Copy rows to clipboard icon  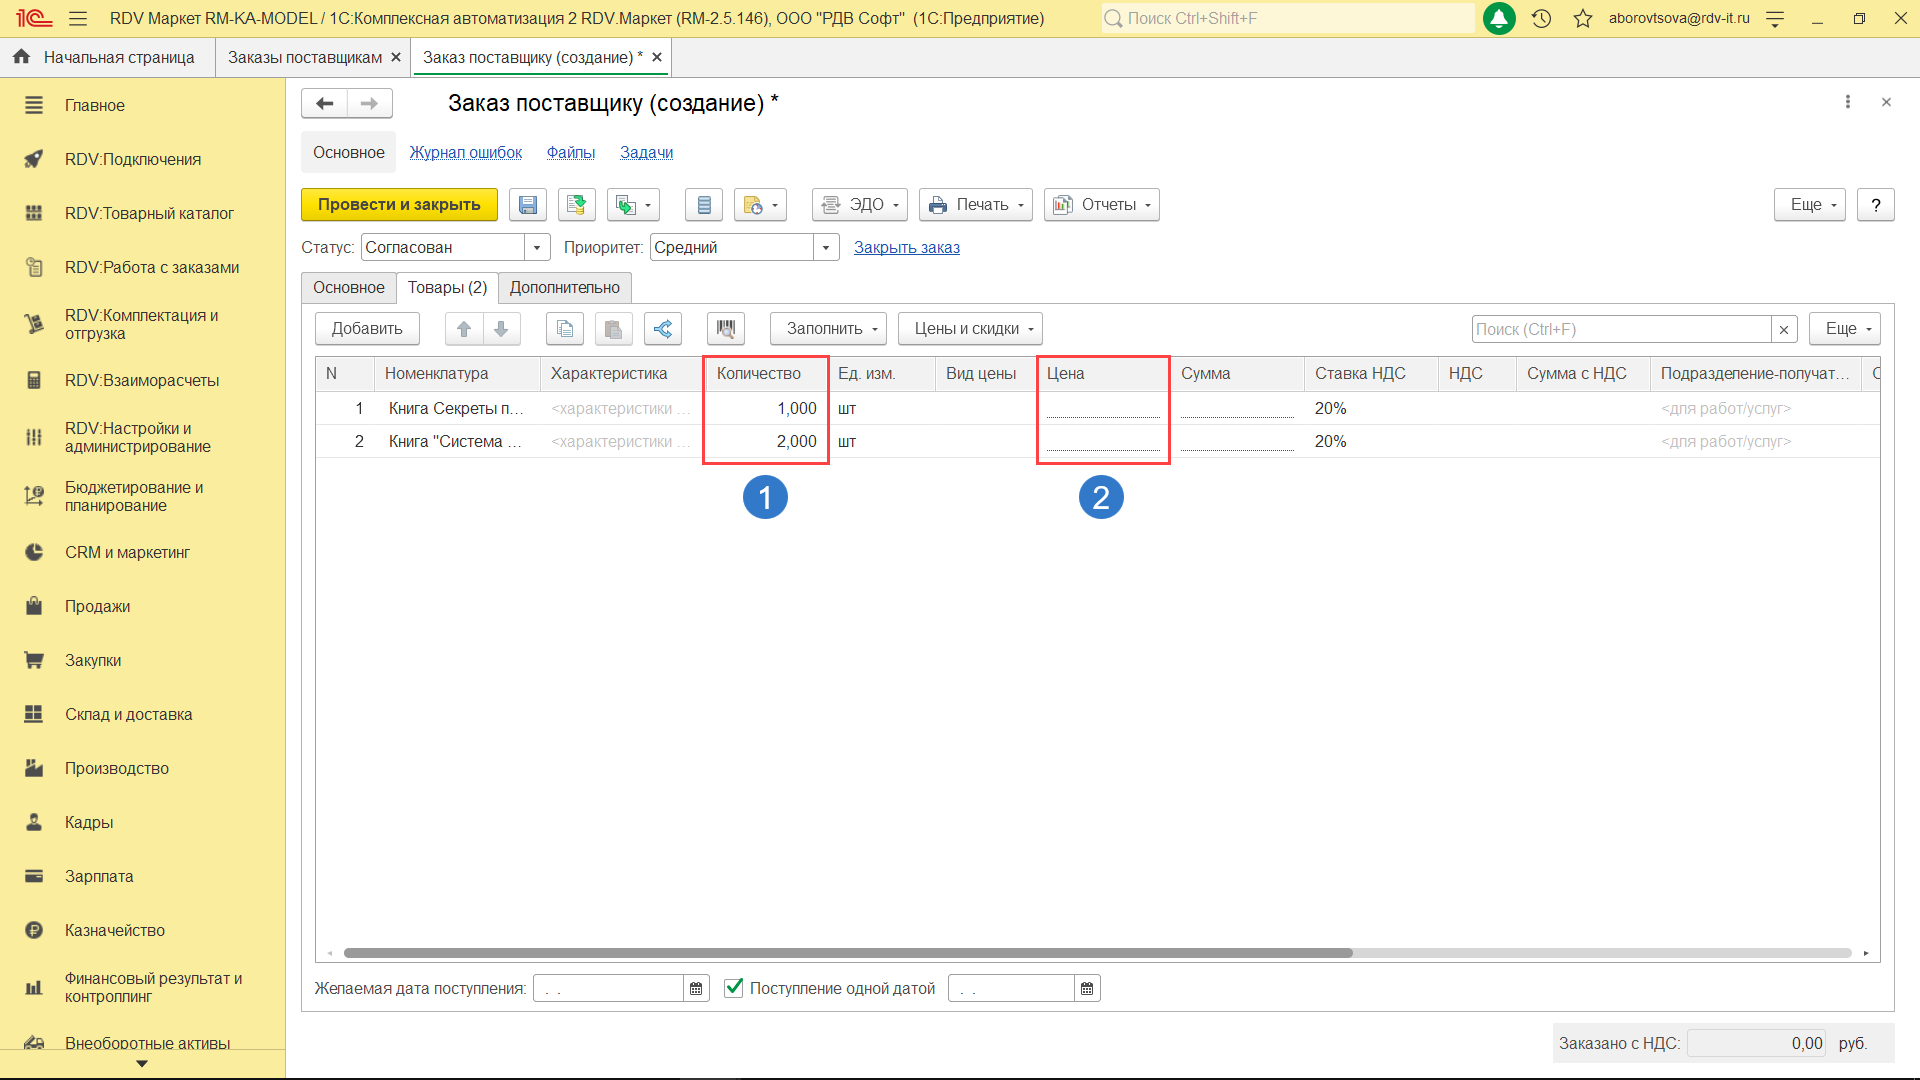[x=565, y=329]
